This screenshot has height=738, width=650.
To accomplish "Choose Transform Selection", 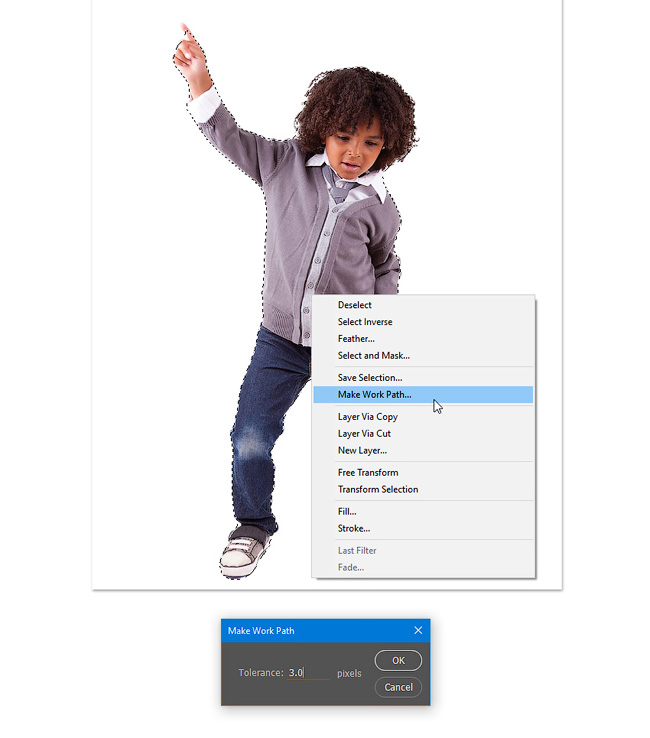I will tap(423, 490).
